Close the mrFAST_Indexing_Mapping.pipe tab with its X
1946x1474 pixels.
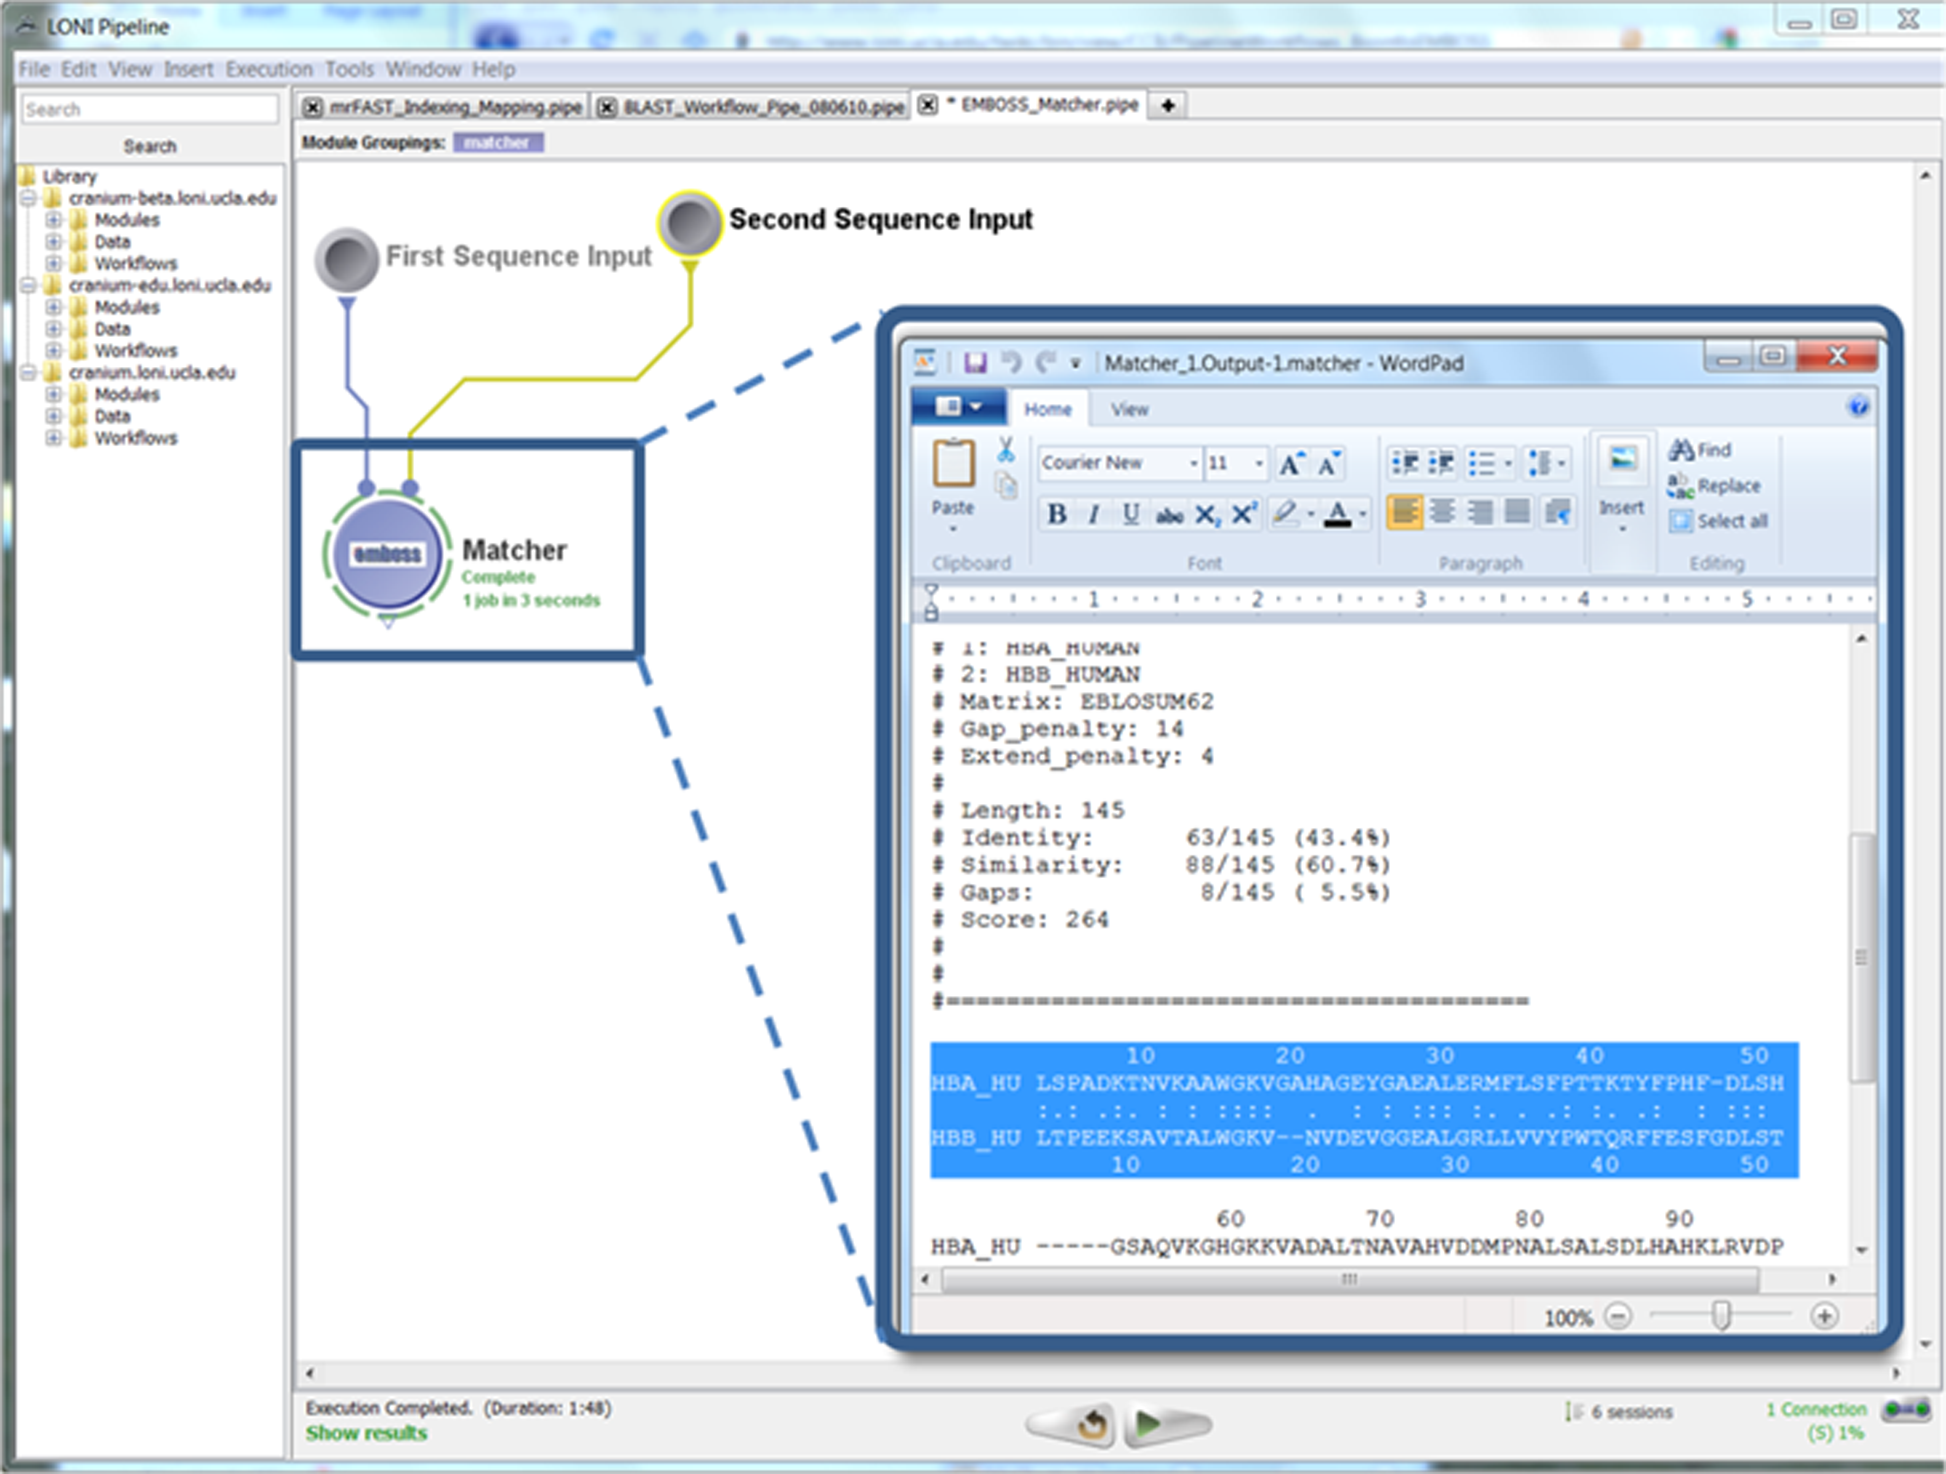coord(313,107)
